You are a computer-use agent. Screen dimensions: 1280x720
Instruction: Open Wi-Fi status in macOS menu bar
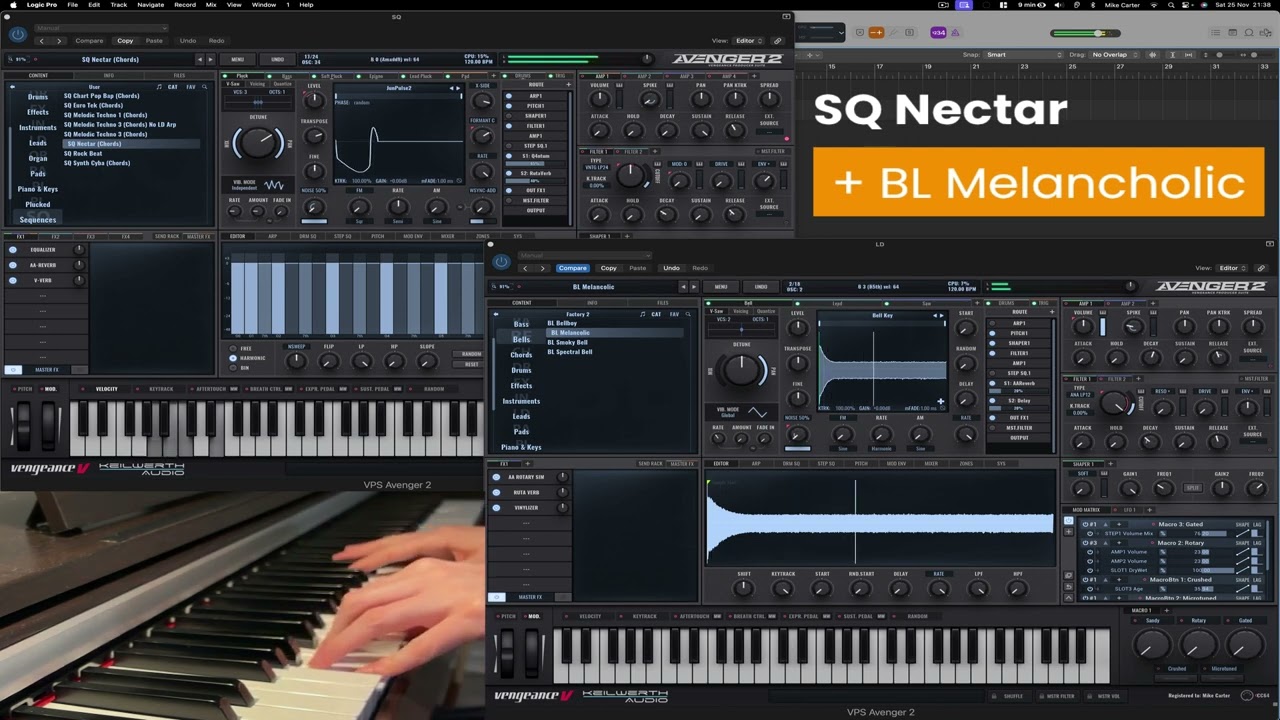[1155, 5]
